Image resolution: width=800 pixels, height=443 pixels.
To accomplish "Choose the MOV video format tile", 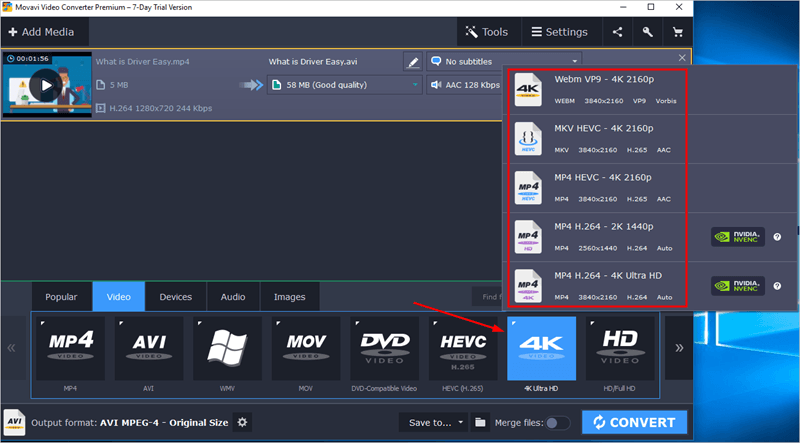I will (x=306, y=349).
